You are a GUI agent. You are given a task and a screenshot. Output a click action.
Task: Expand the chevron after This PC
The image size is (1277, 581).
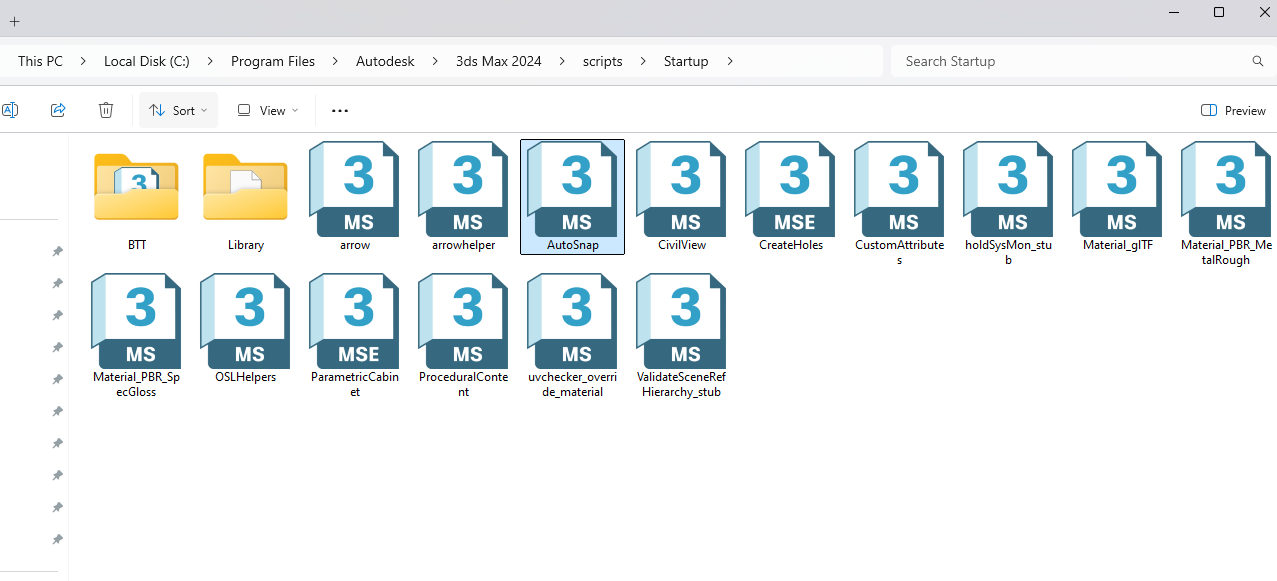83,61
